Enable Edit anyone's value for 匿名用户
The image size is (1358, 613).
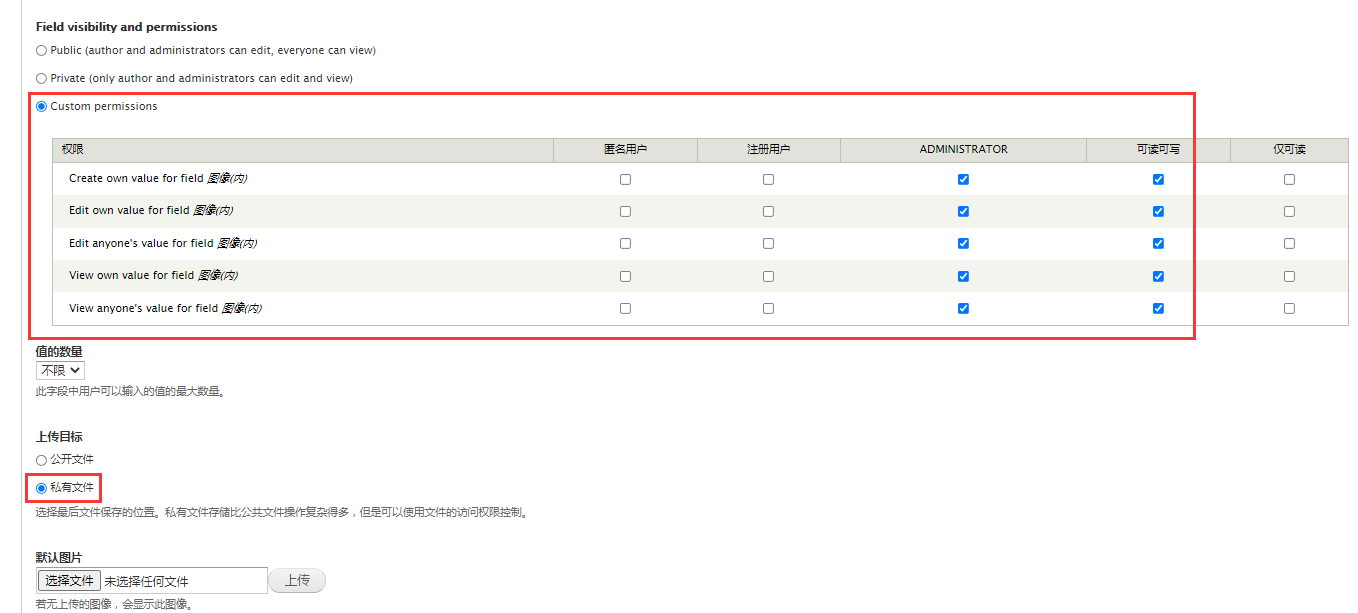625,243
